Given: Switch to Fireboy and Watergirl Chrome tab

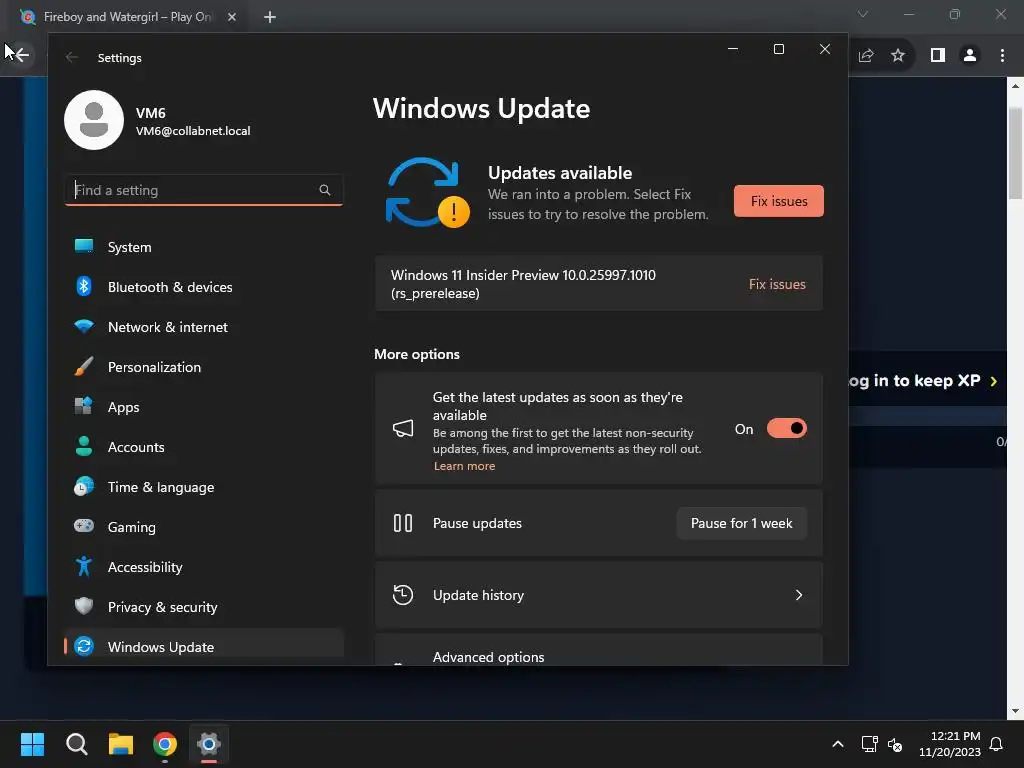Looking at the screenshot, I should click(128, 17).
